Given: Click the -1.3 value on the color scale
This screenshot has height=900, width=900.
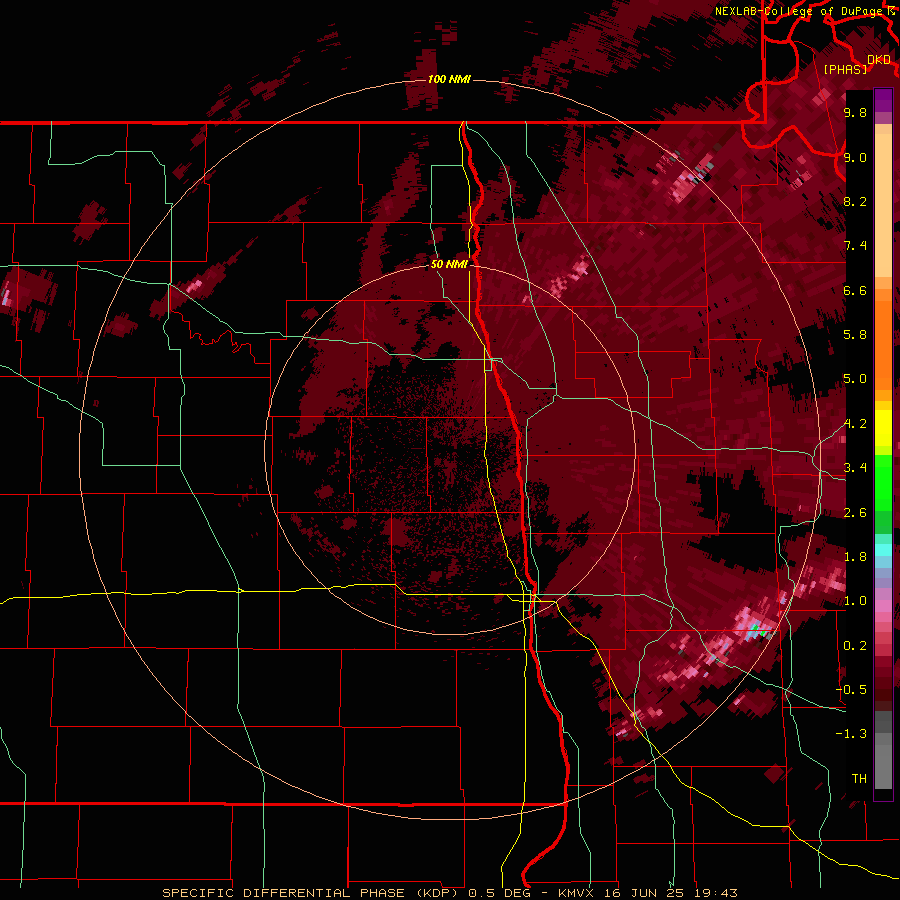Looking at the screenshot, I should (852, 734).
